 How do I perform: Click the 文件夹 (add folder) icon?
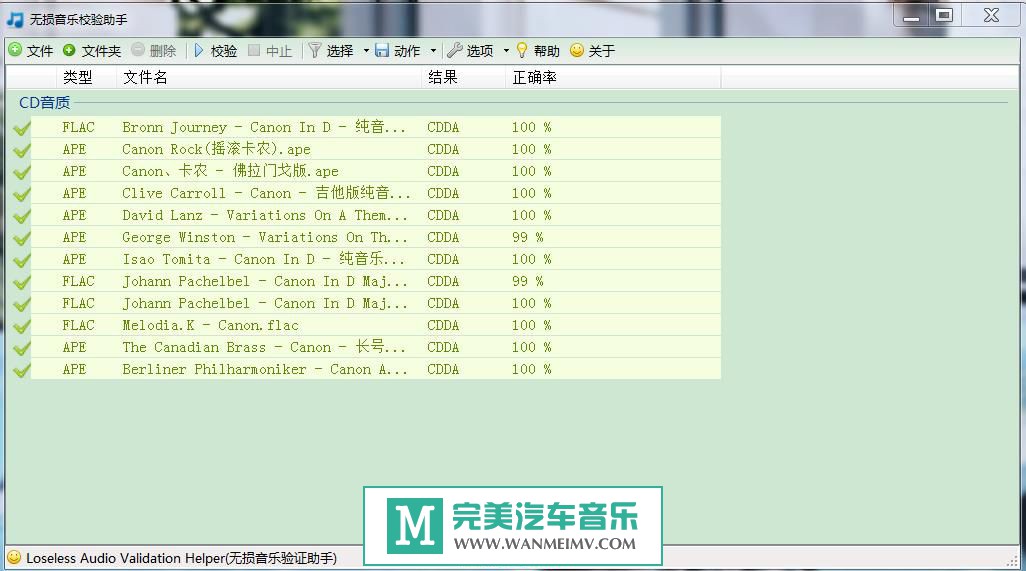(x=69, y=50)
